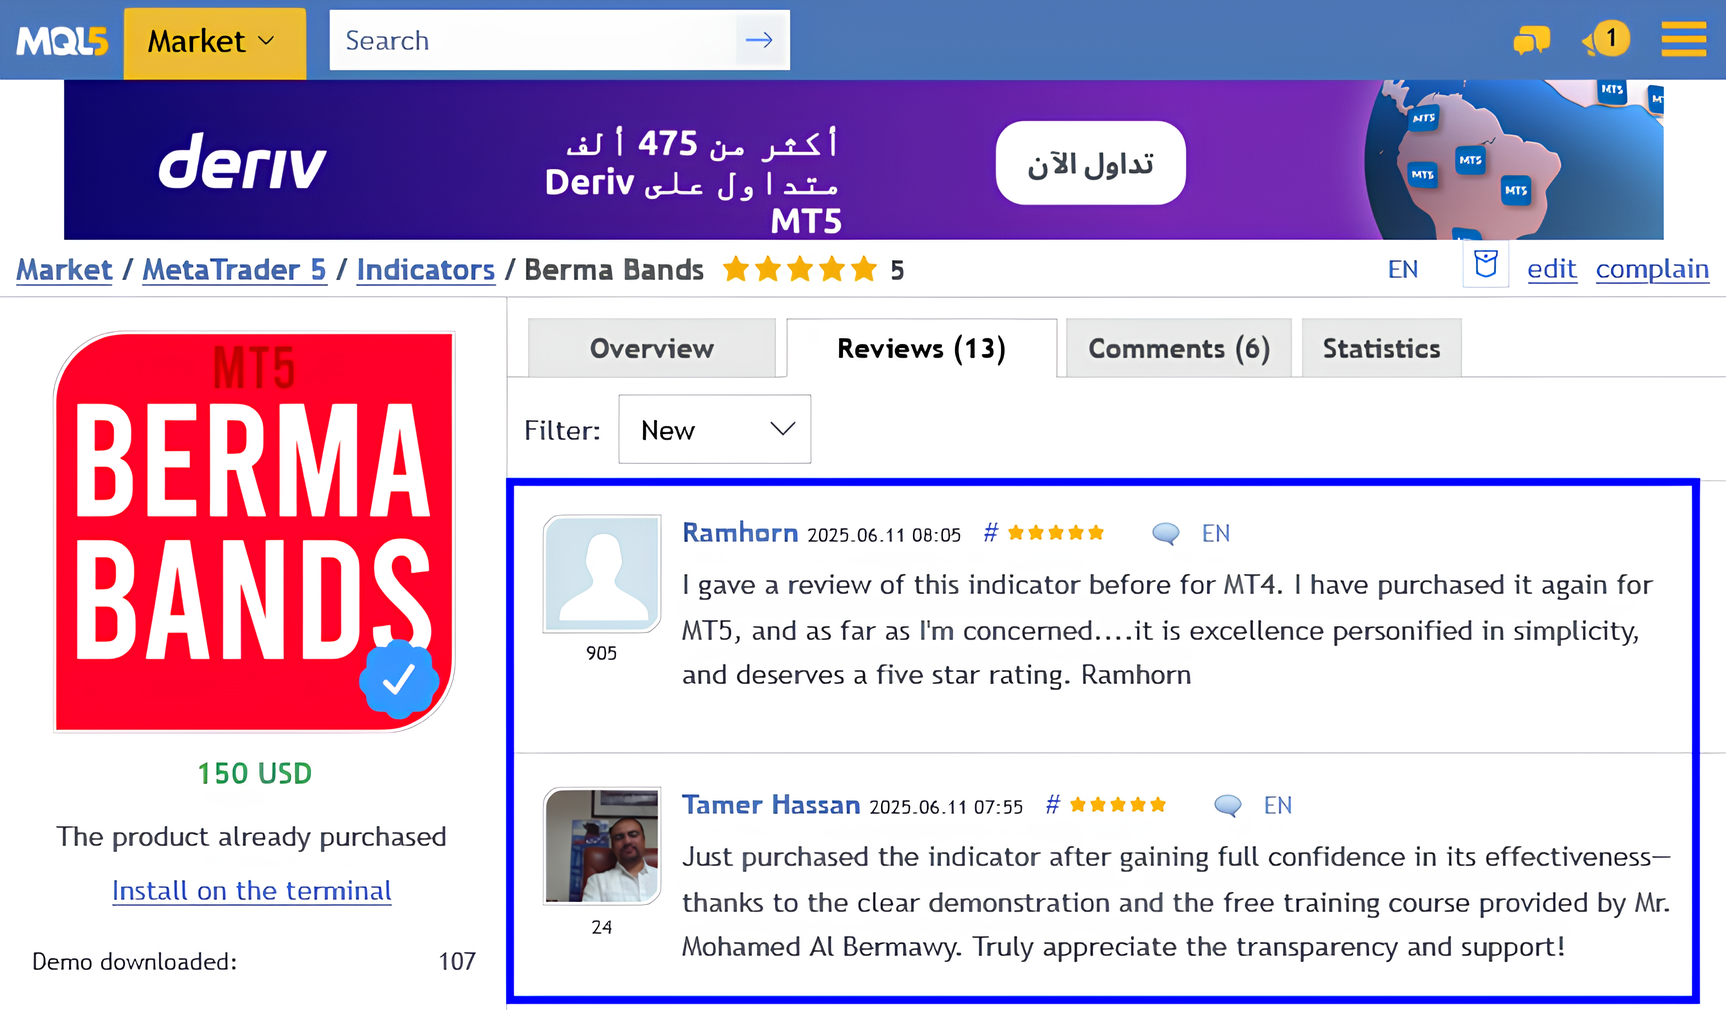
Task: Open the hamburger main menu
Action: coord(1684,40)
